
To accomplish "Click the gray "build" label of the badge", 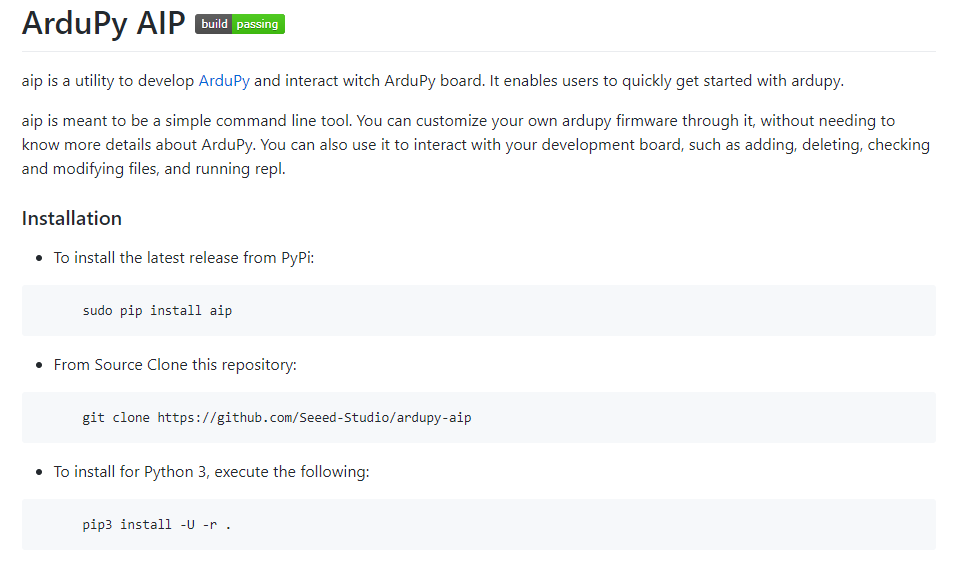I will [214, 24].
